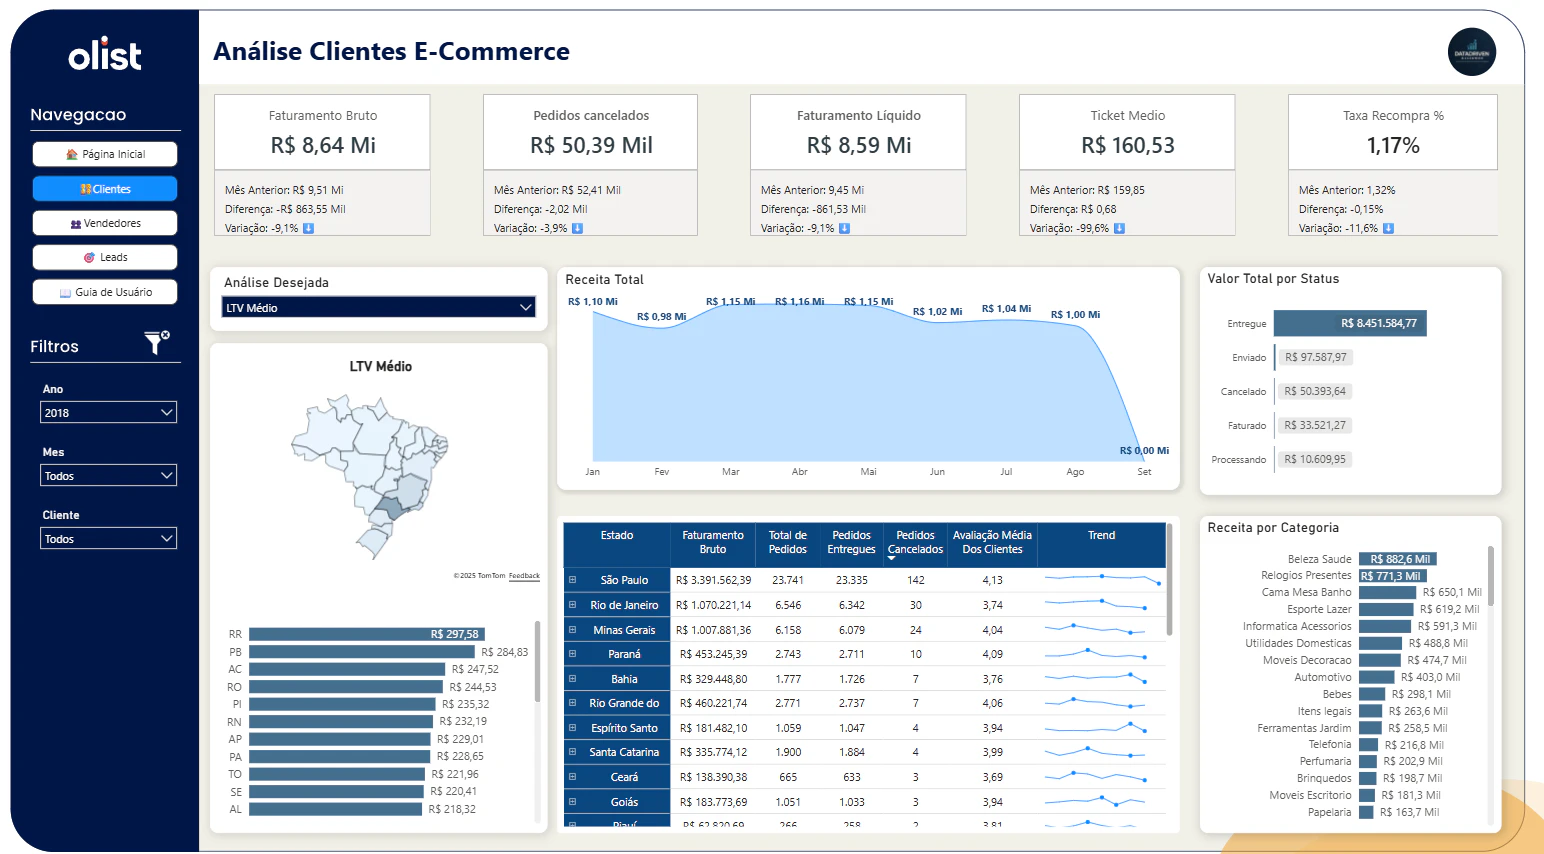Expand the Bahia row
Viewport: 1544px width, 854px height.
(573, 679)
